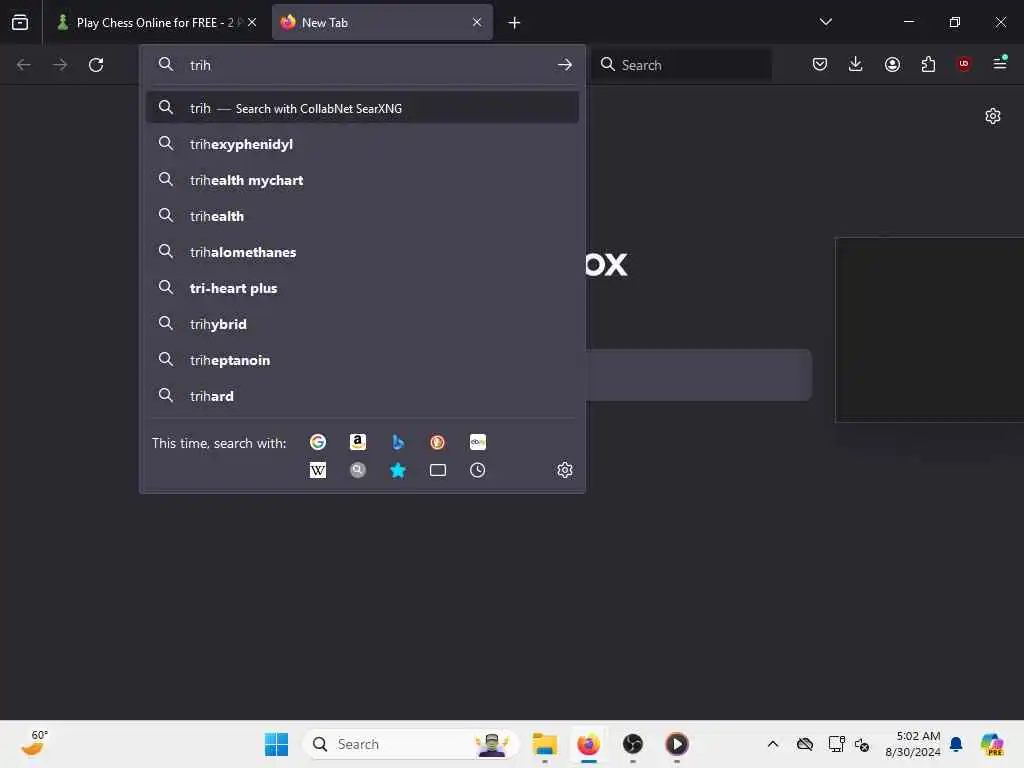This screenshot has height=768, width=1024.
Task: Choose suggestion trihard
Action: 362,395
